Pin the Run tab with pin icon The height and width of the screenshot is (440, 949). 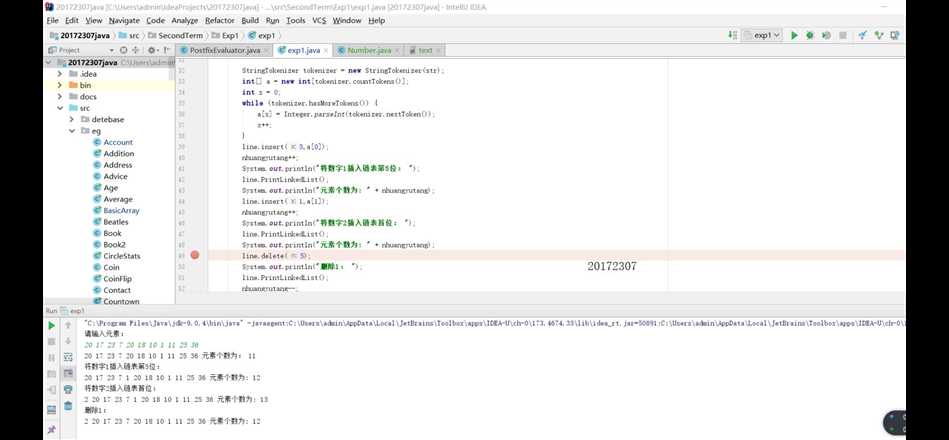pyautogui.click(x=51, y=429)
